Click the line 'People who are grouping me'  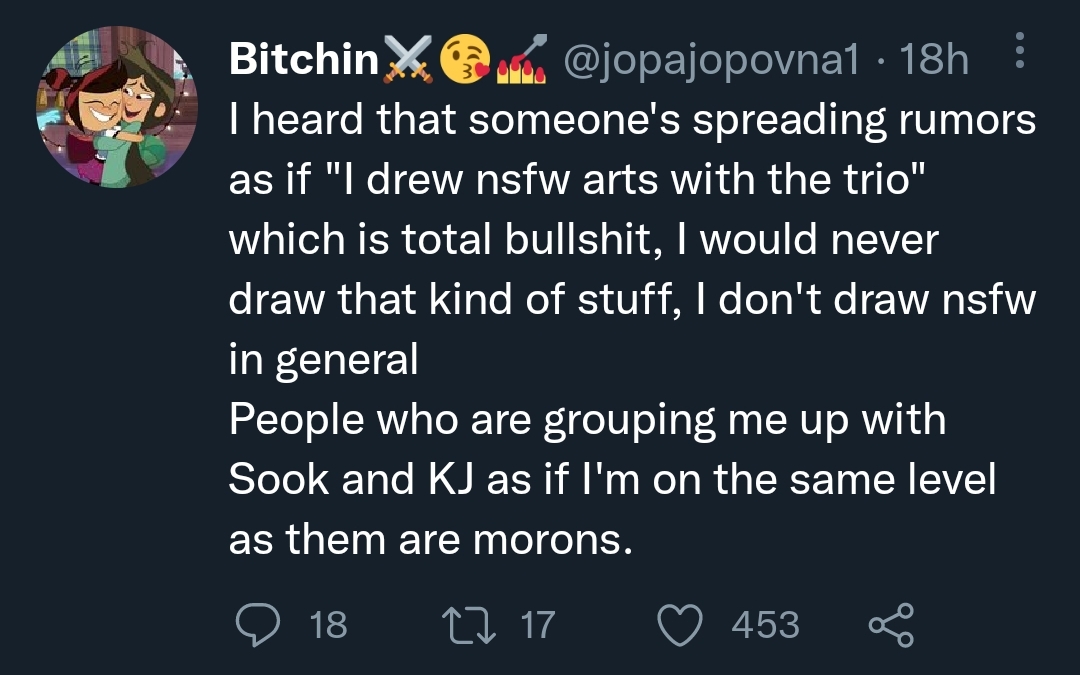588,419
